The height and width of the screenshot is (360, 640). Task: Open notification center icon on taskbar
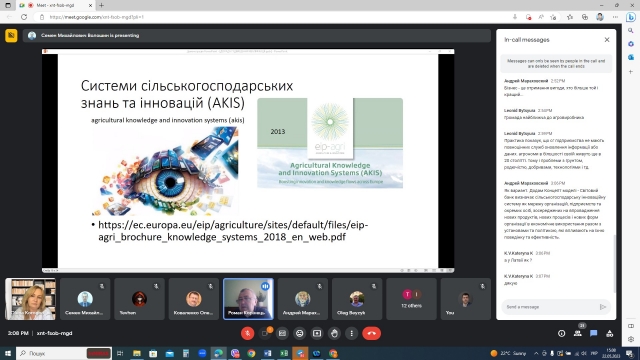630,353
